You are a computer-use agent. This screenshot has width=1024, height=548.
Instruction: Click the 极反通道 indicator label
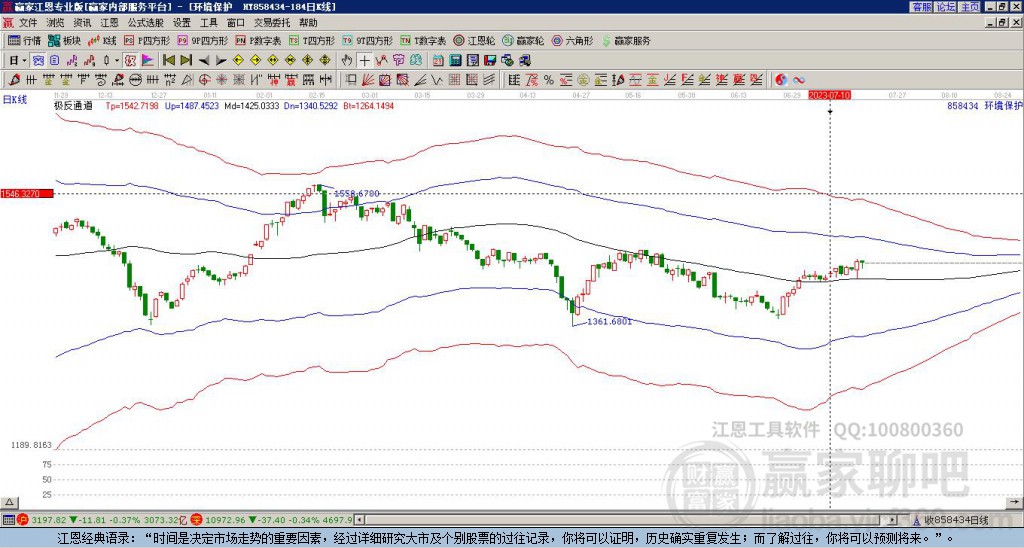click(74, 105)
